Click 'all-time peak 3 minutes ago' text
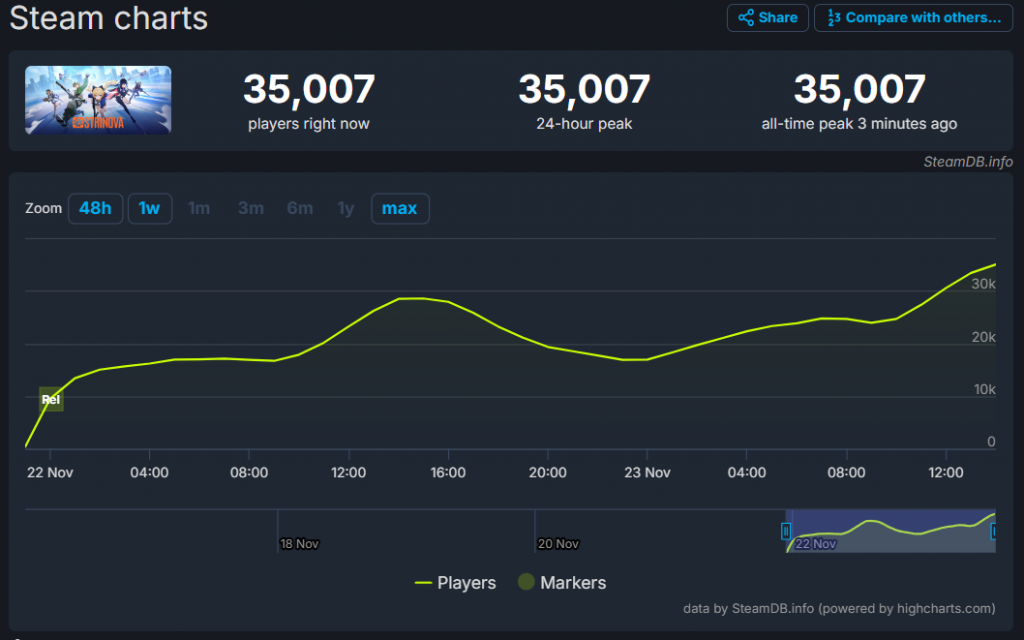 click(859, 123)
